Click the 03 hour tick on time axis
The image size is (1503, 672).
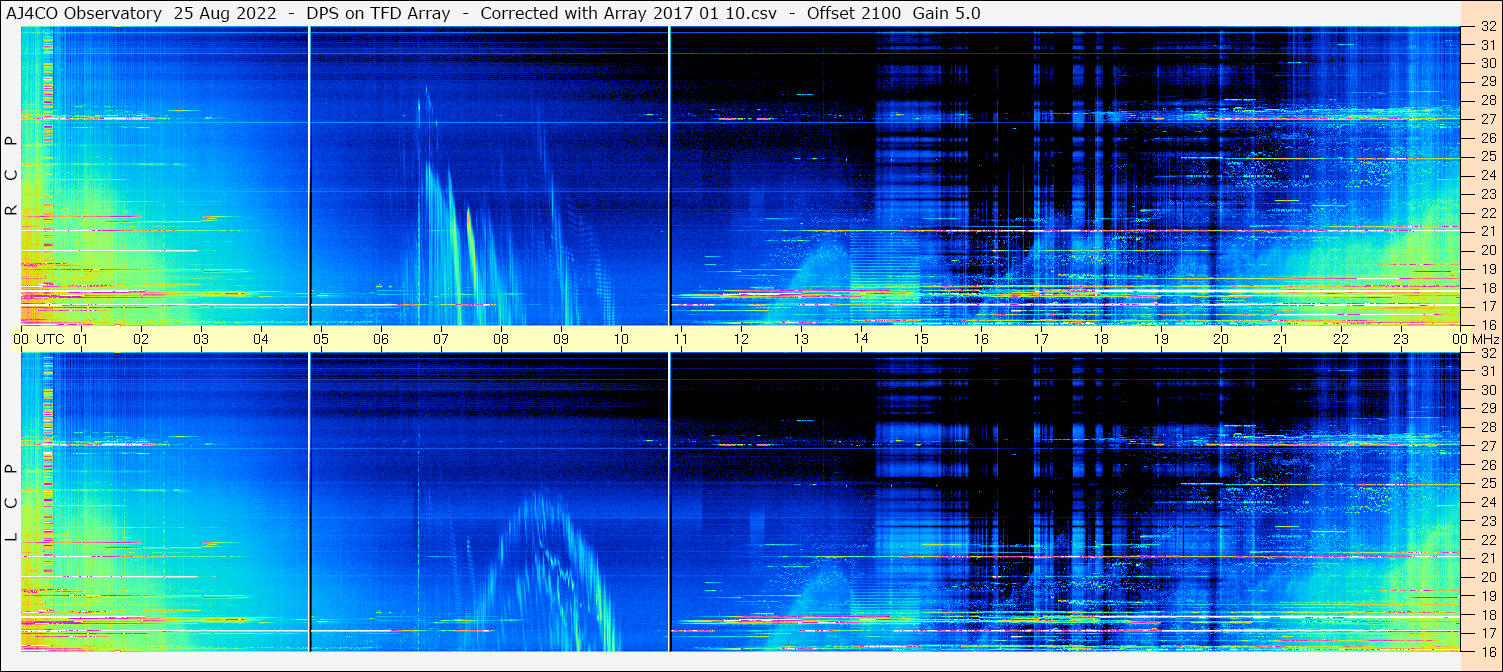click(200, 339)
